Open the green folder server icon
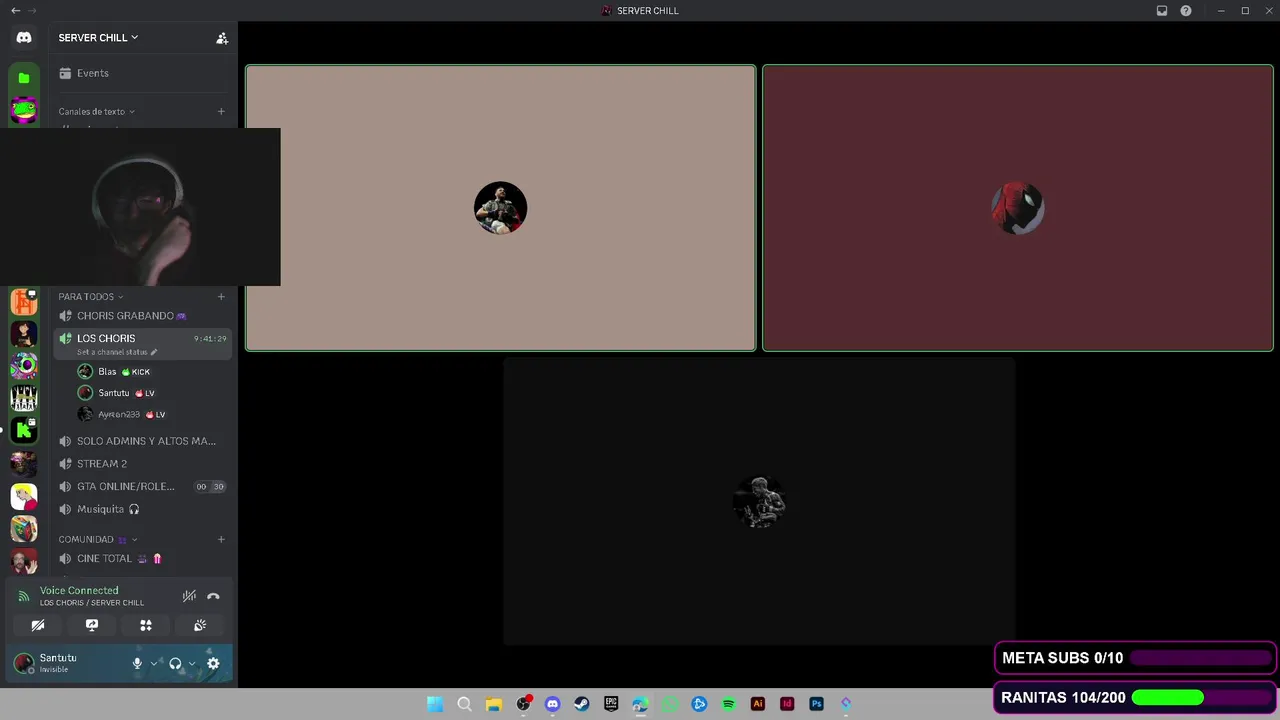 (24, 78)
